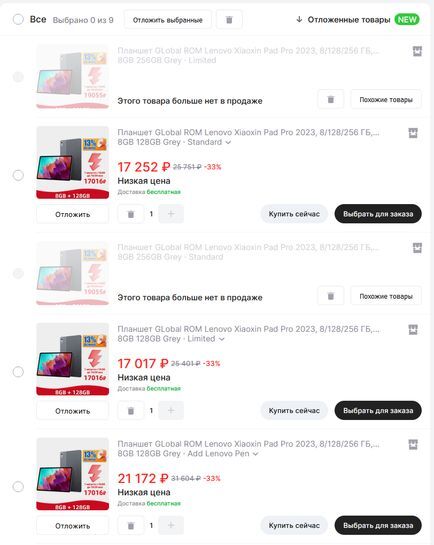Click the trash icon of the 17 017 ₽ tablet

(x=131, y=411)
